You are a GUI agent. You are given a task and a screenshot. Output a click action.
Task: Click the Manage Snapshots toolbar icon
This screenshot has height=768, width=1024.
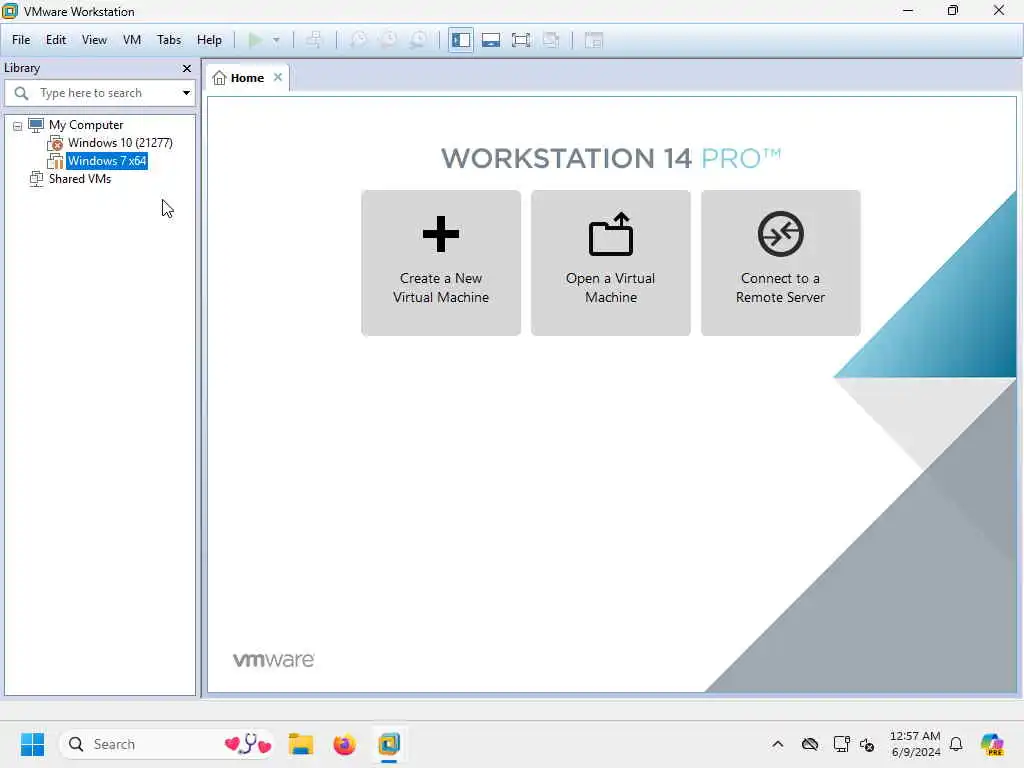coord(418,40)
